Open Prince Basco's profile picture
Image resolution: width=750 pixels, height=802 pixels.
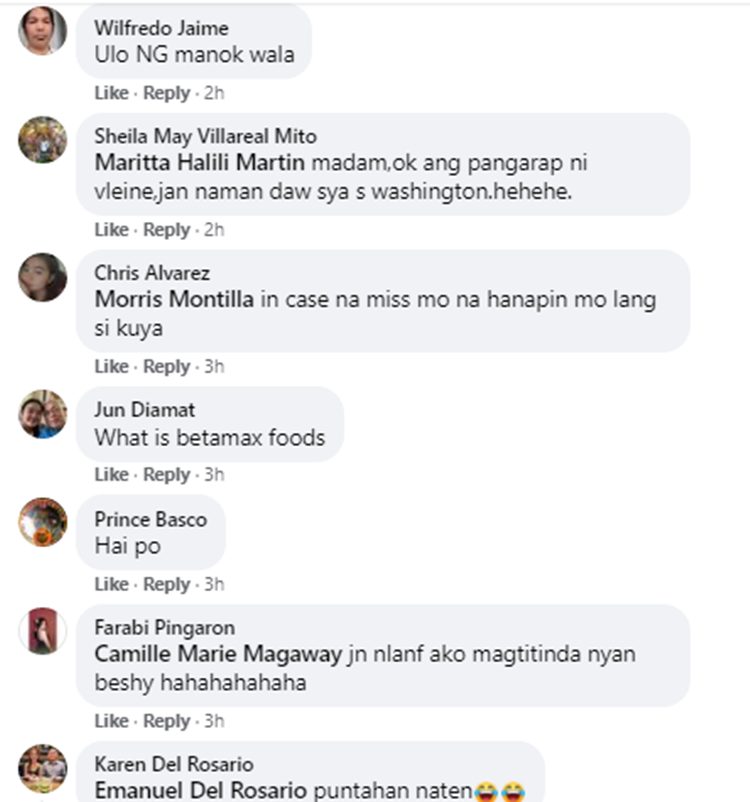click(x=42, y=522)
